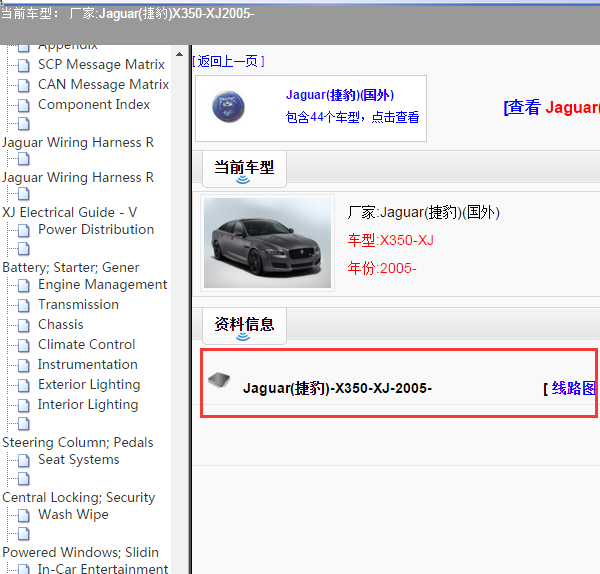The height and width of the screenshot is (574, 600).
Task: Click the Seat Systems page icon
Action: (24, 460)
